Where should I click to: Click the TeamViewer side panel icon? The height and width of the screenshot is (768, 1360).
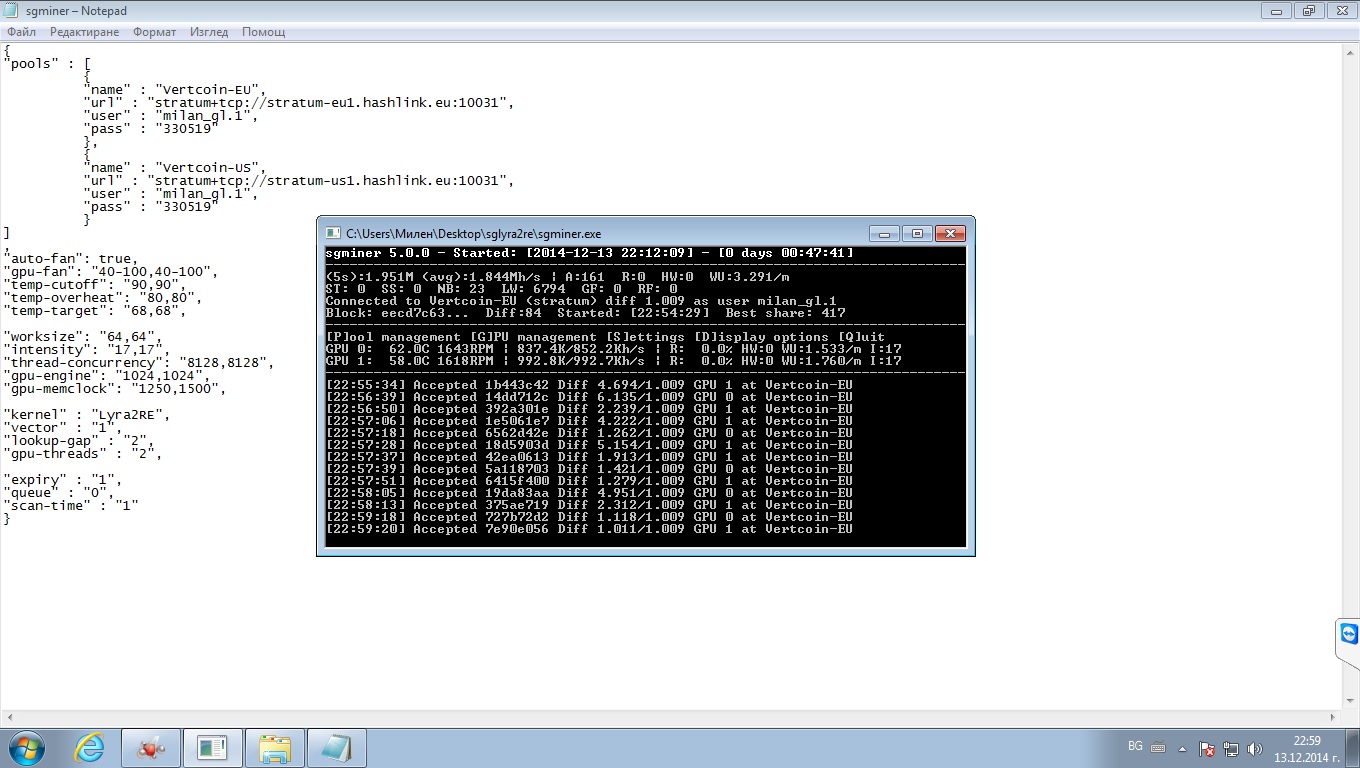1348,636
